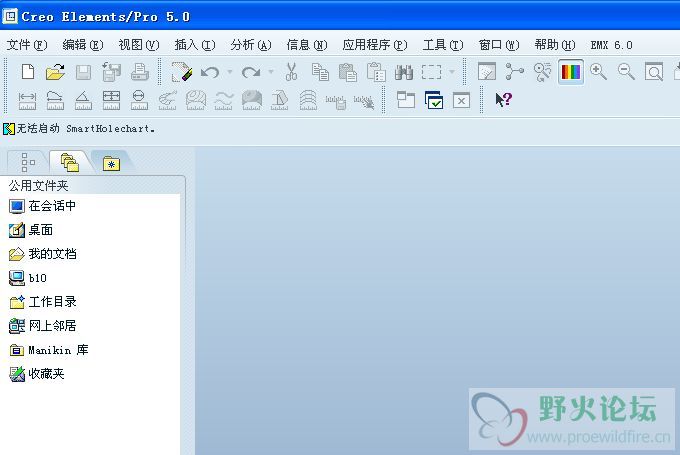The width and height of the screenshot is (680, 455).
Task: Switch to the folder browser tab
Action: (x=70, y=163)
